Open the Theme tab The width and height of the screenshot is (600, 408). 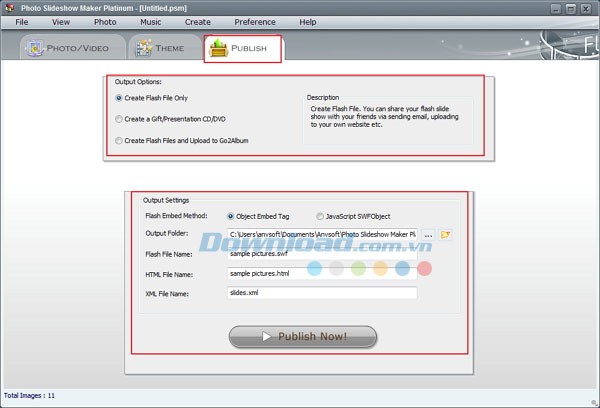161,47
